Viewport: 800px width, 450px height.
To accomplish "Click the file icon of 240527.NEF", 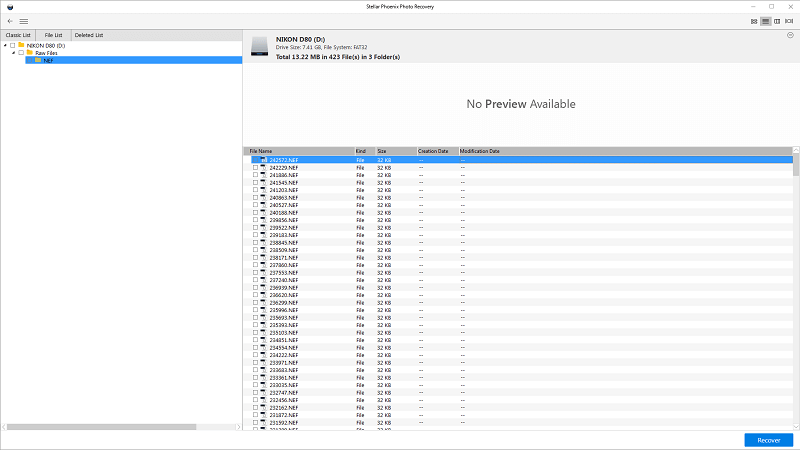I will point(264,205).
